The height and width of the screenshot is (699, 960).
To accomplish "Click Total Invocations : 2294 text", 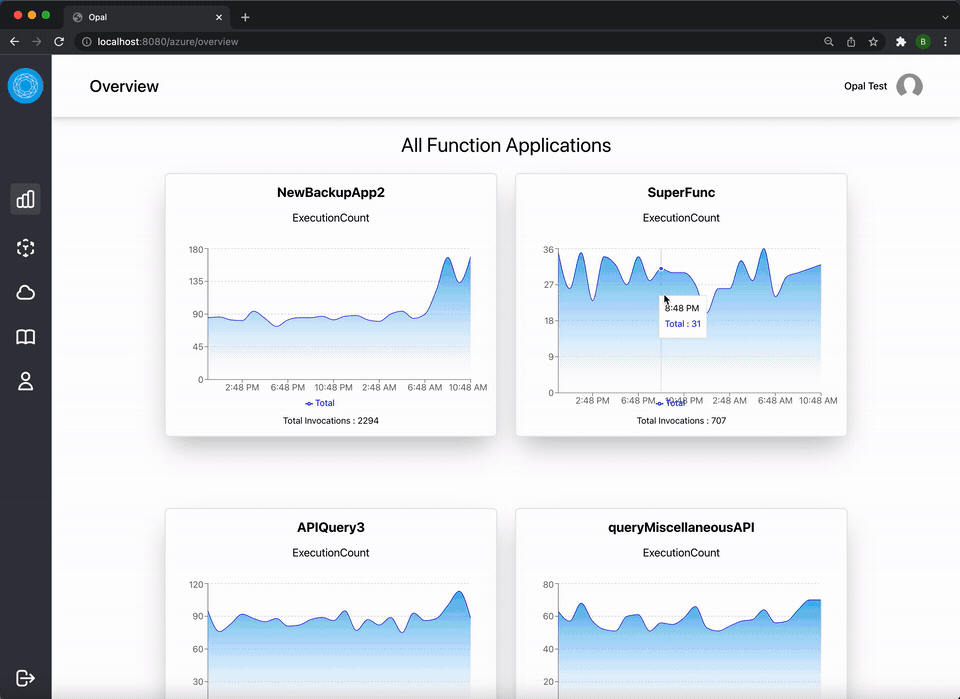I will [331, 421].
